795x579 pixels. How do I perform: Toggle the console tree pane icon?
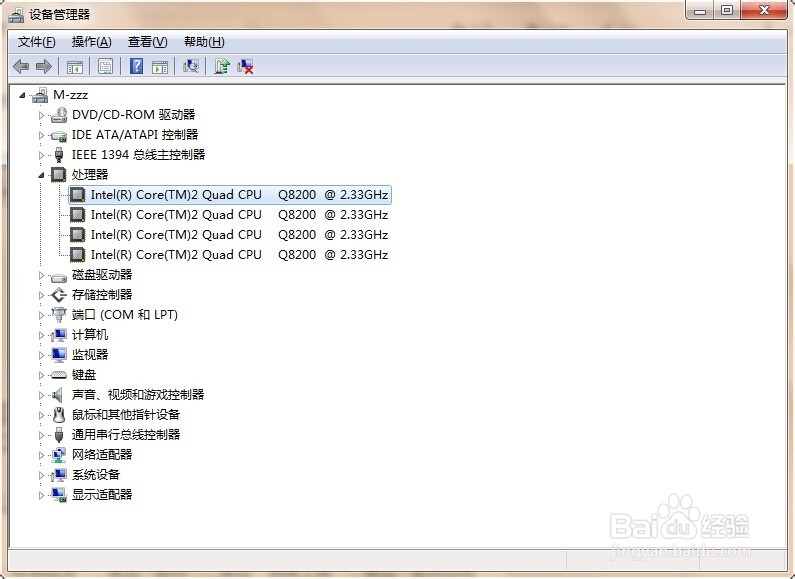75,66
